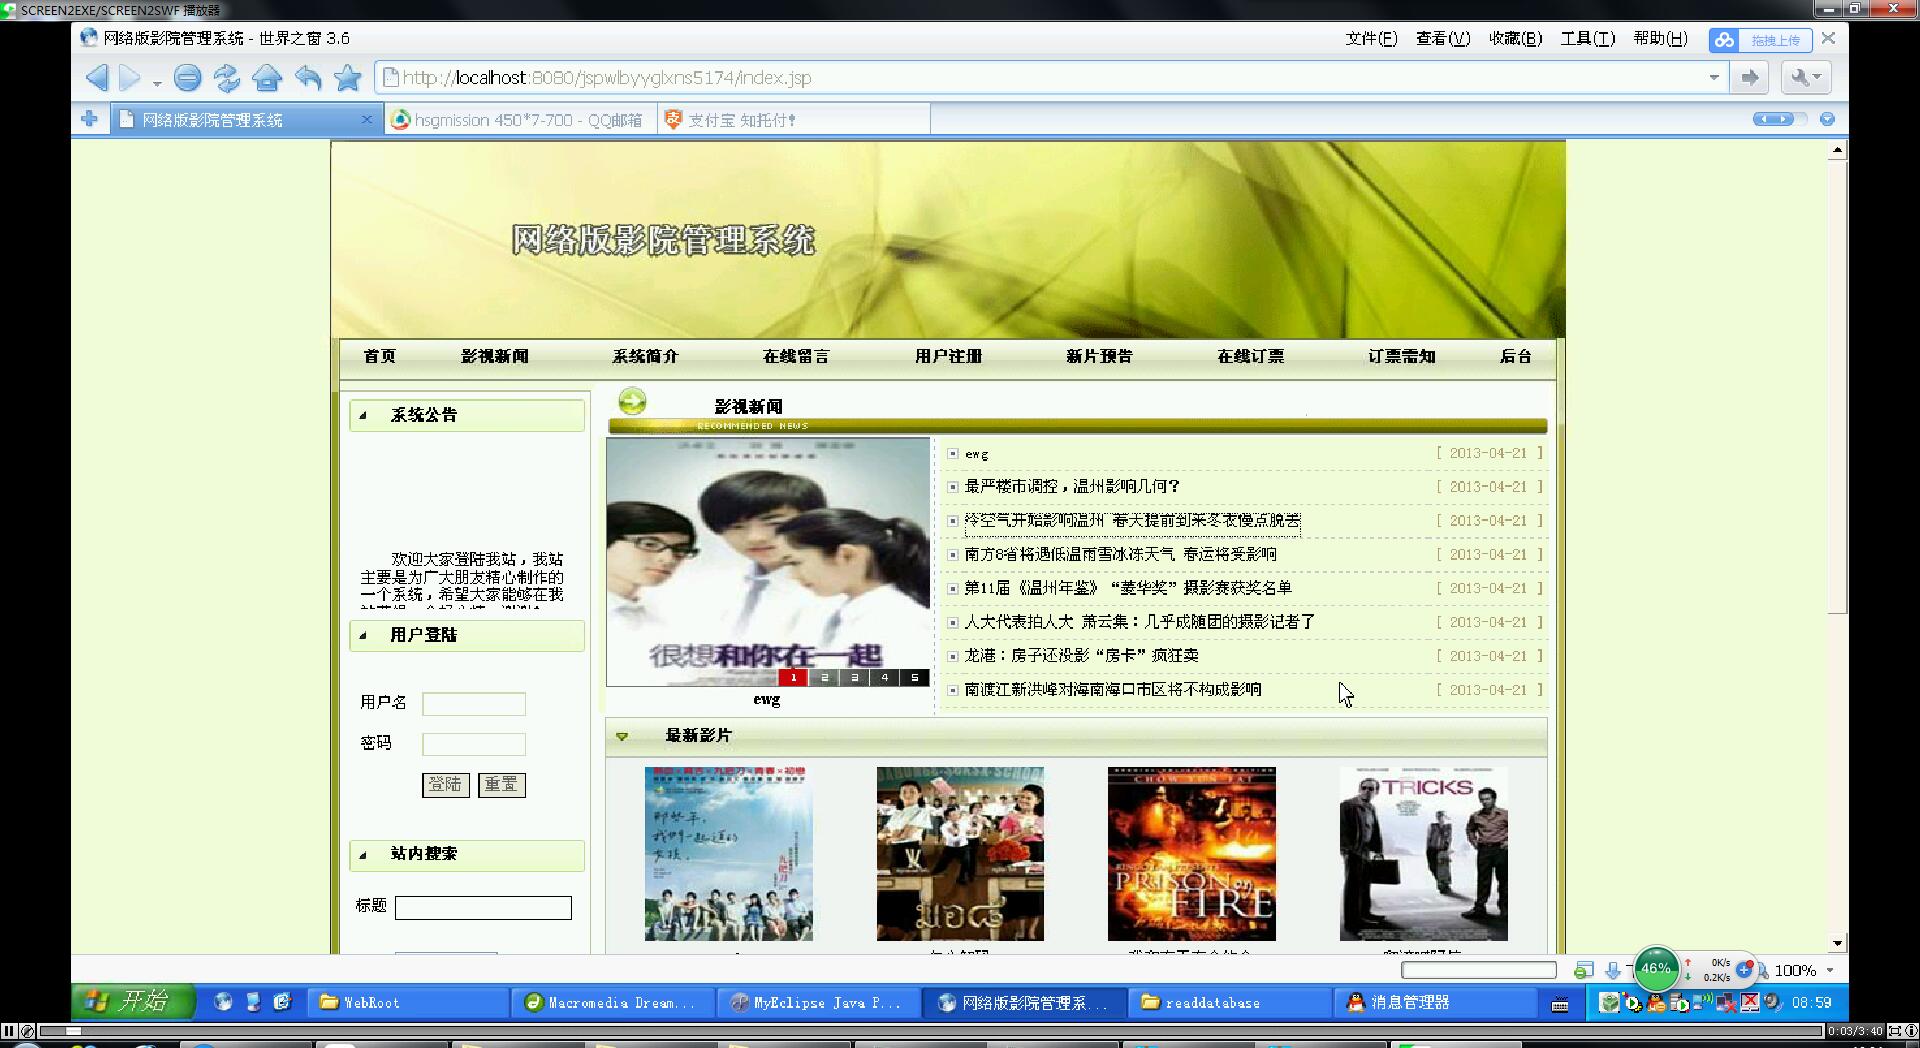This screenshot has width=1920, height=1048.
Task: Switch to MyEclipse Java taskbar item
Action: pos(820,1002)
